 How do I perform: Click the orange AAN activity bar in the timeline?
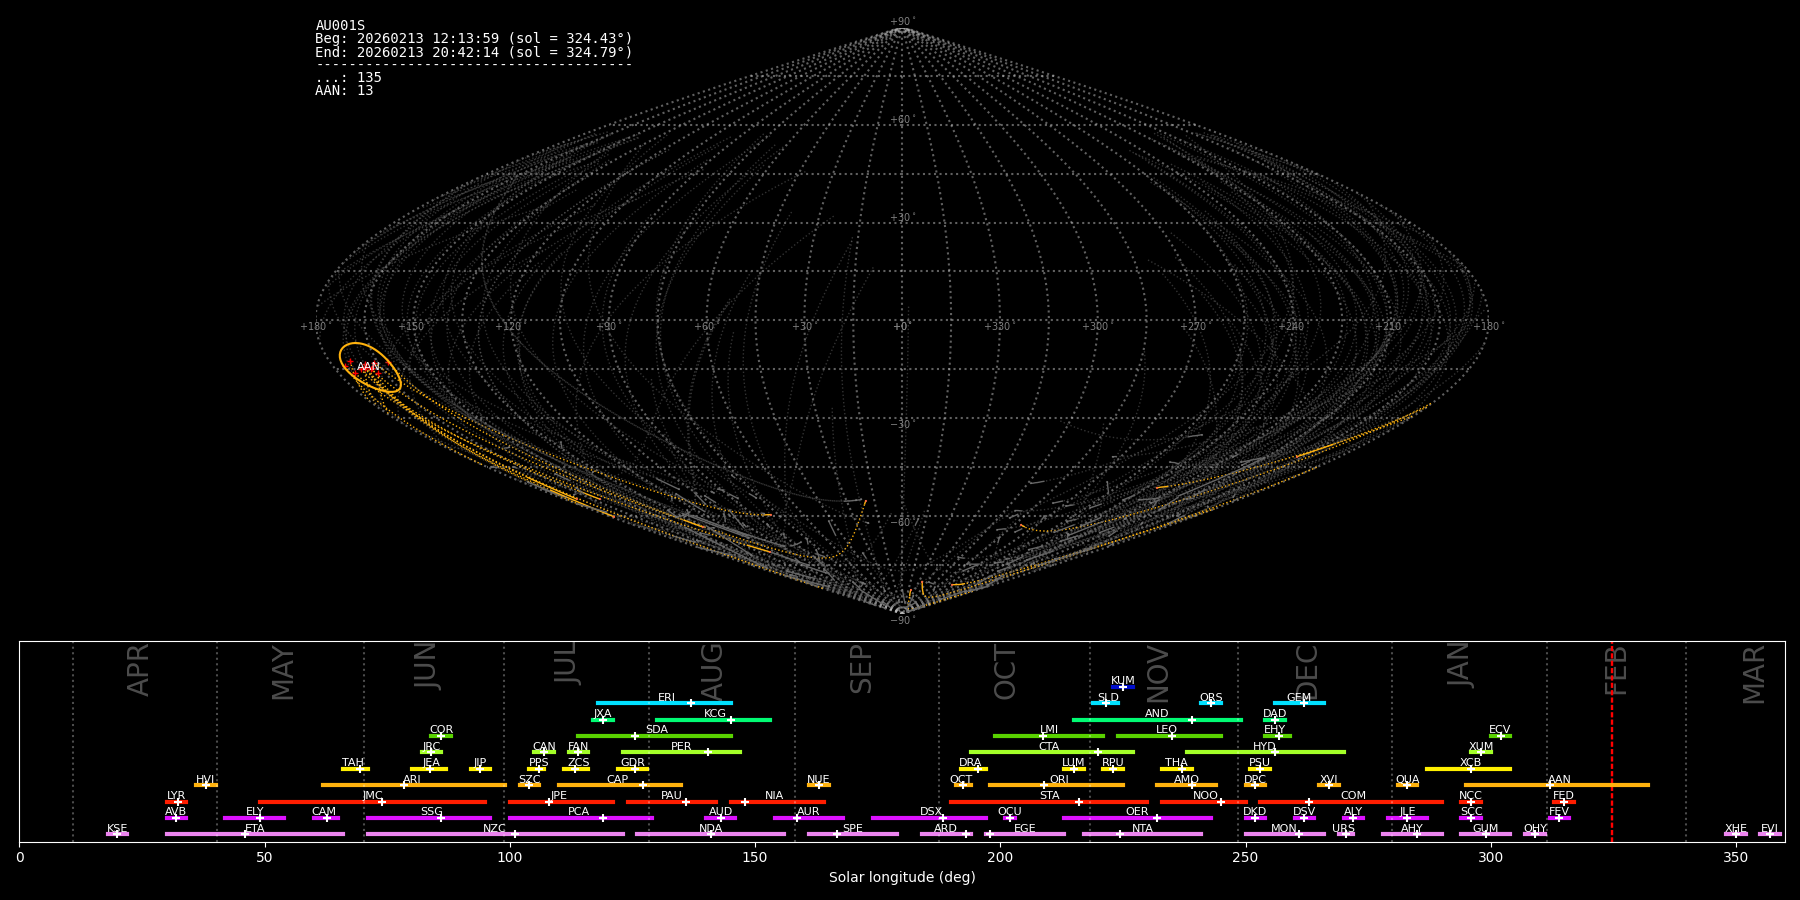[x=1557, y=785]
